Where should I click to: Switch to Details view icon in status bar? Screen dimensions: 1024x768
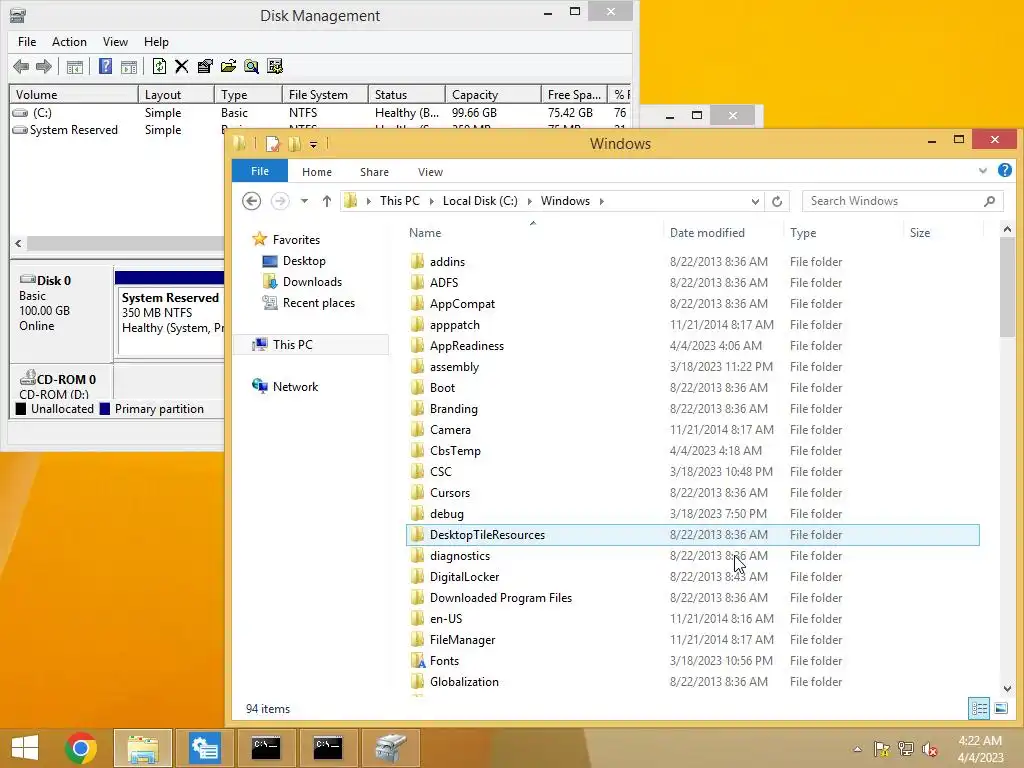click(979, 709)
